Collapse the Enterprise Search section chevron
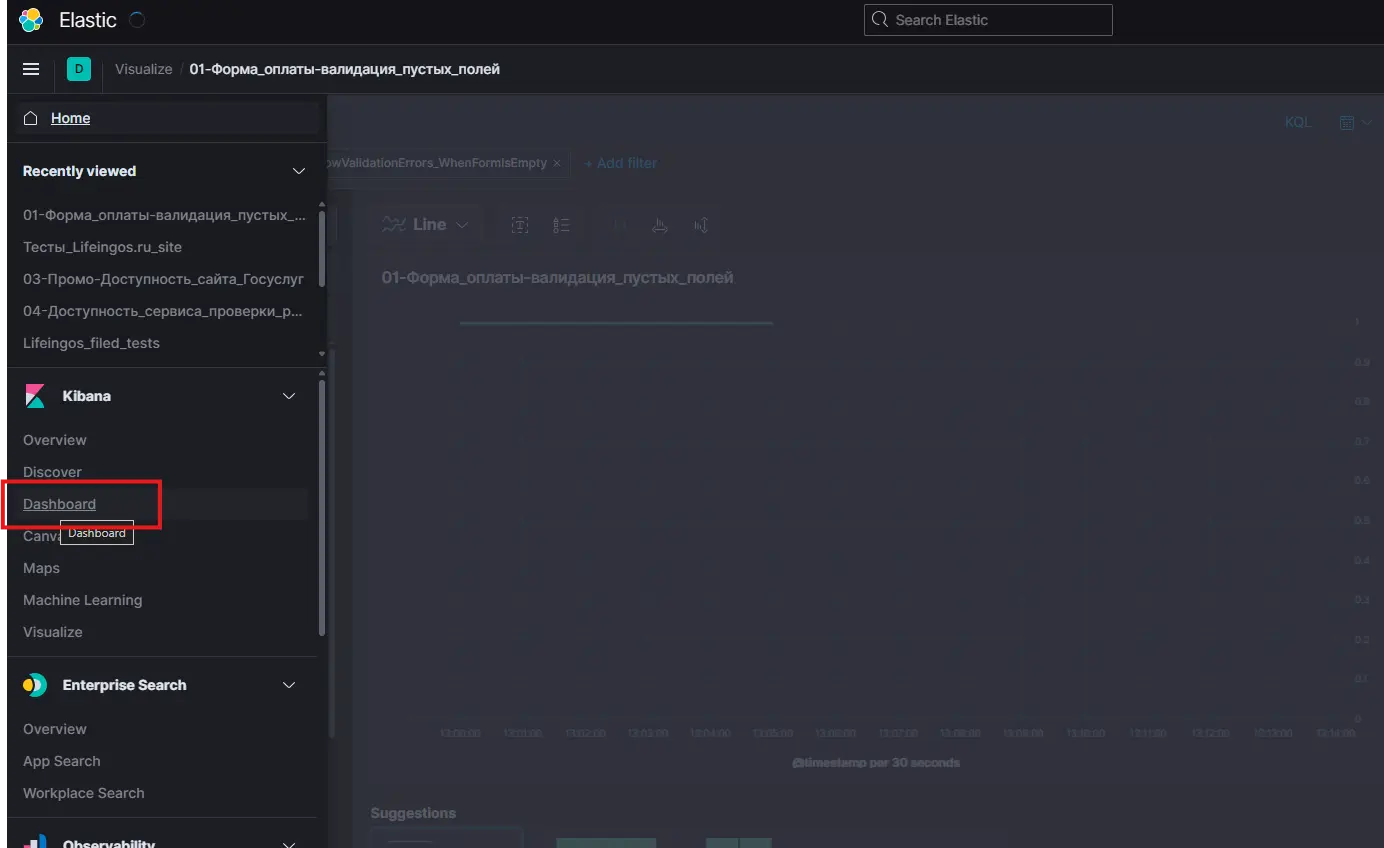Image resolution: width=1384 pixels, height=848 pixels. 289,685
